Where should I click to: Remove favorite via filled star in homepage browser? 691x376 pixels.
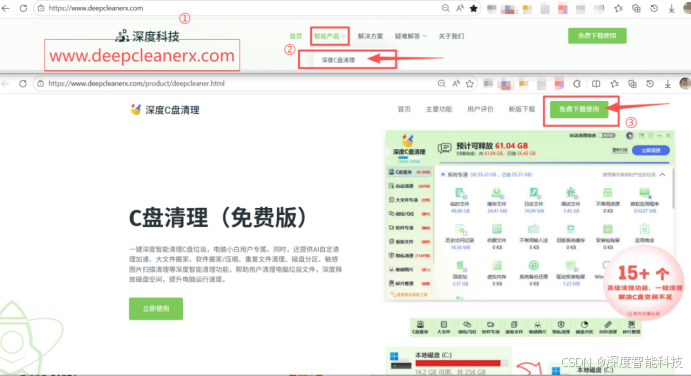(474, 8)
